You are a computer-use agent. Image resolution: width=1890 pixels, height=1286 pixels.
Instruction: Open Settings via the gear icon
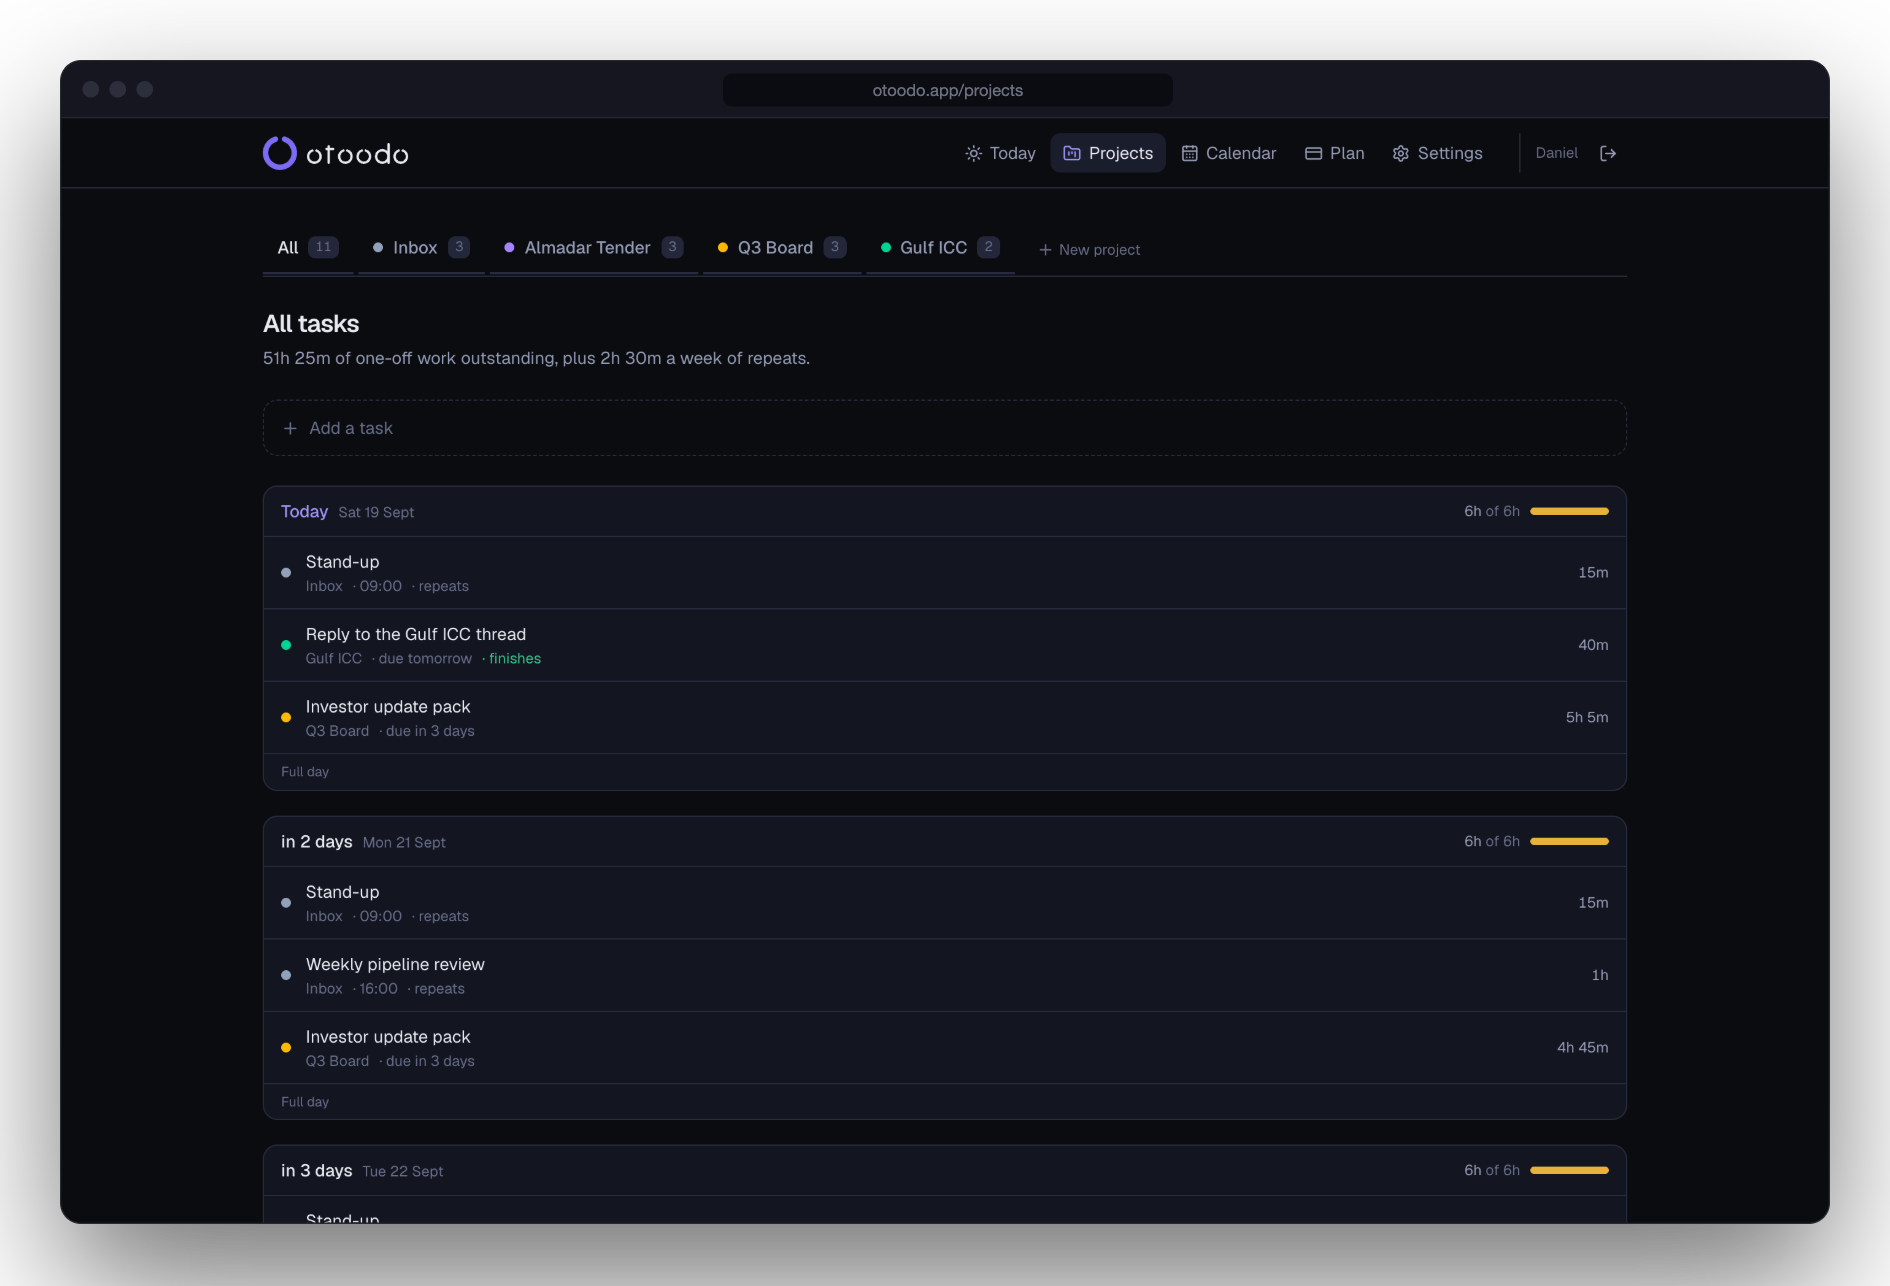coord(1401,153)
